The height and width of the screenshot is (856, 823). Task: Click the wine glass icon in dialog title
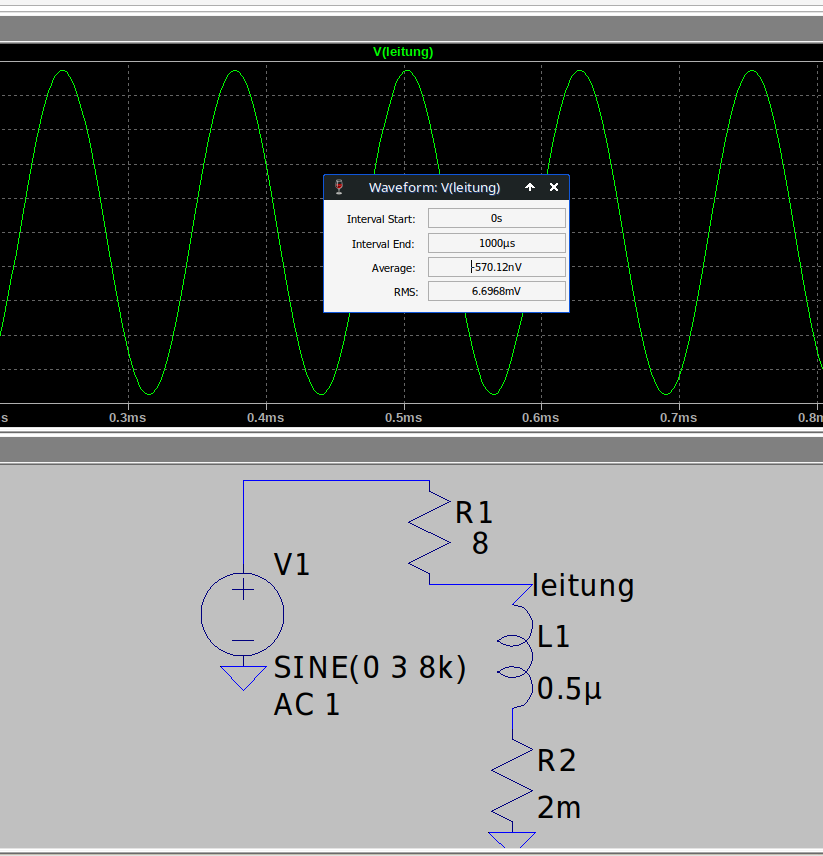coord(339,187)
